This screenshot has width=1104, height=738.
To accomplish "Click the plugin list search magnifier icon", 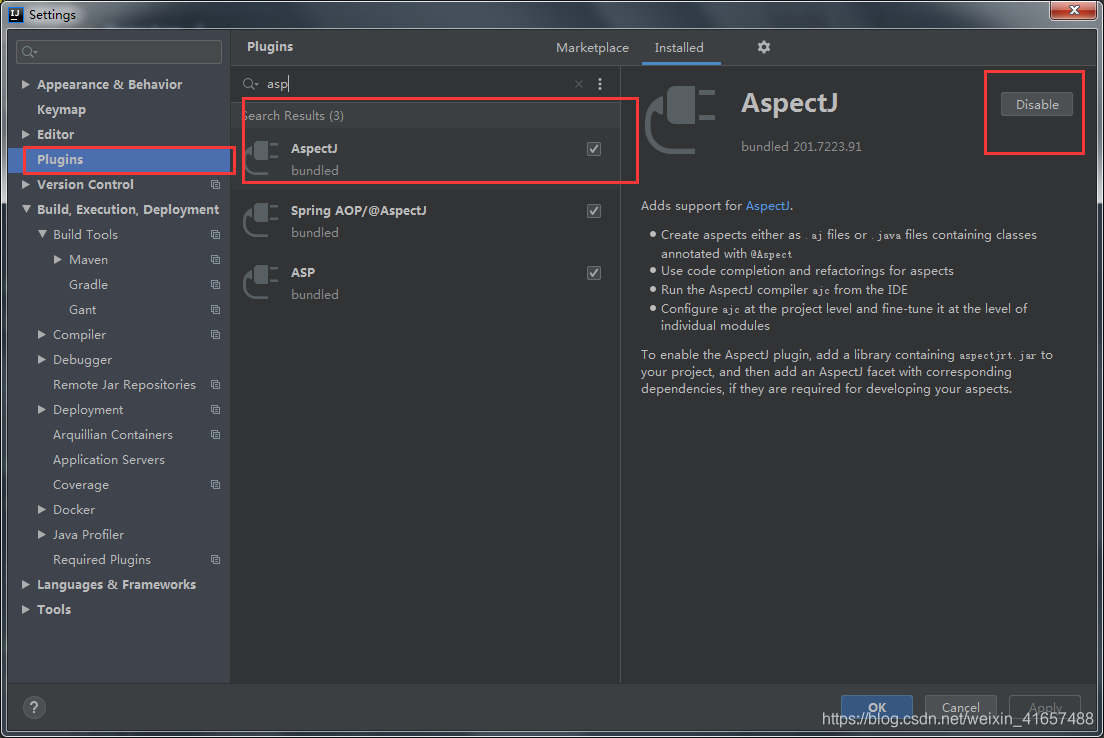I will tap(251, 84).
